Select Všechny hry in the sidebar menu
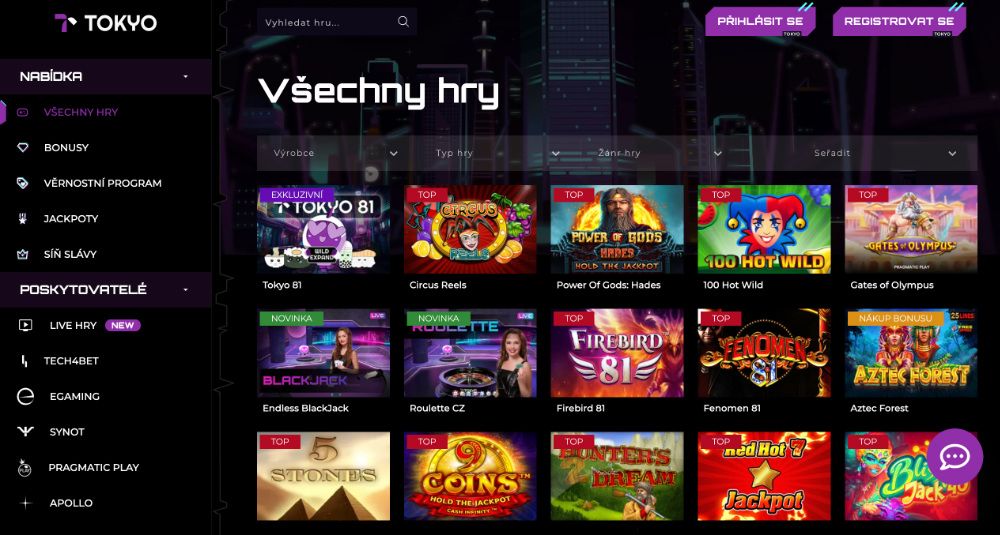Screen dimensions: 1000x535 80,112
